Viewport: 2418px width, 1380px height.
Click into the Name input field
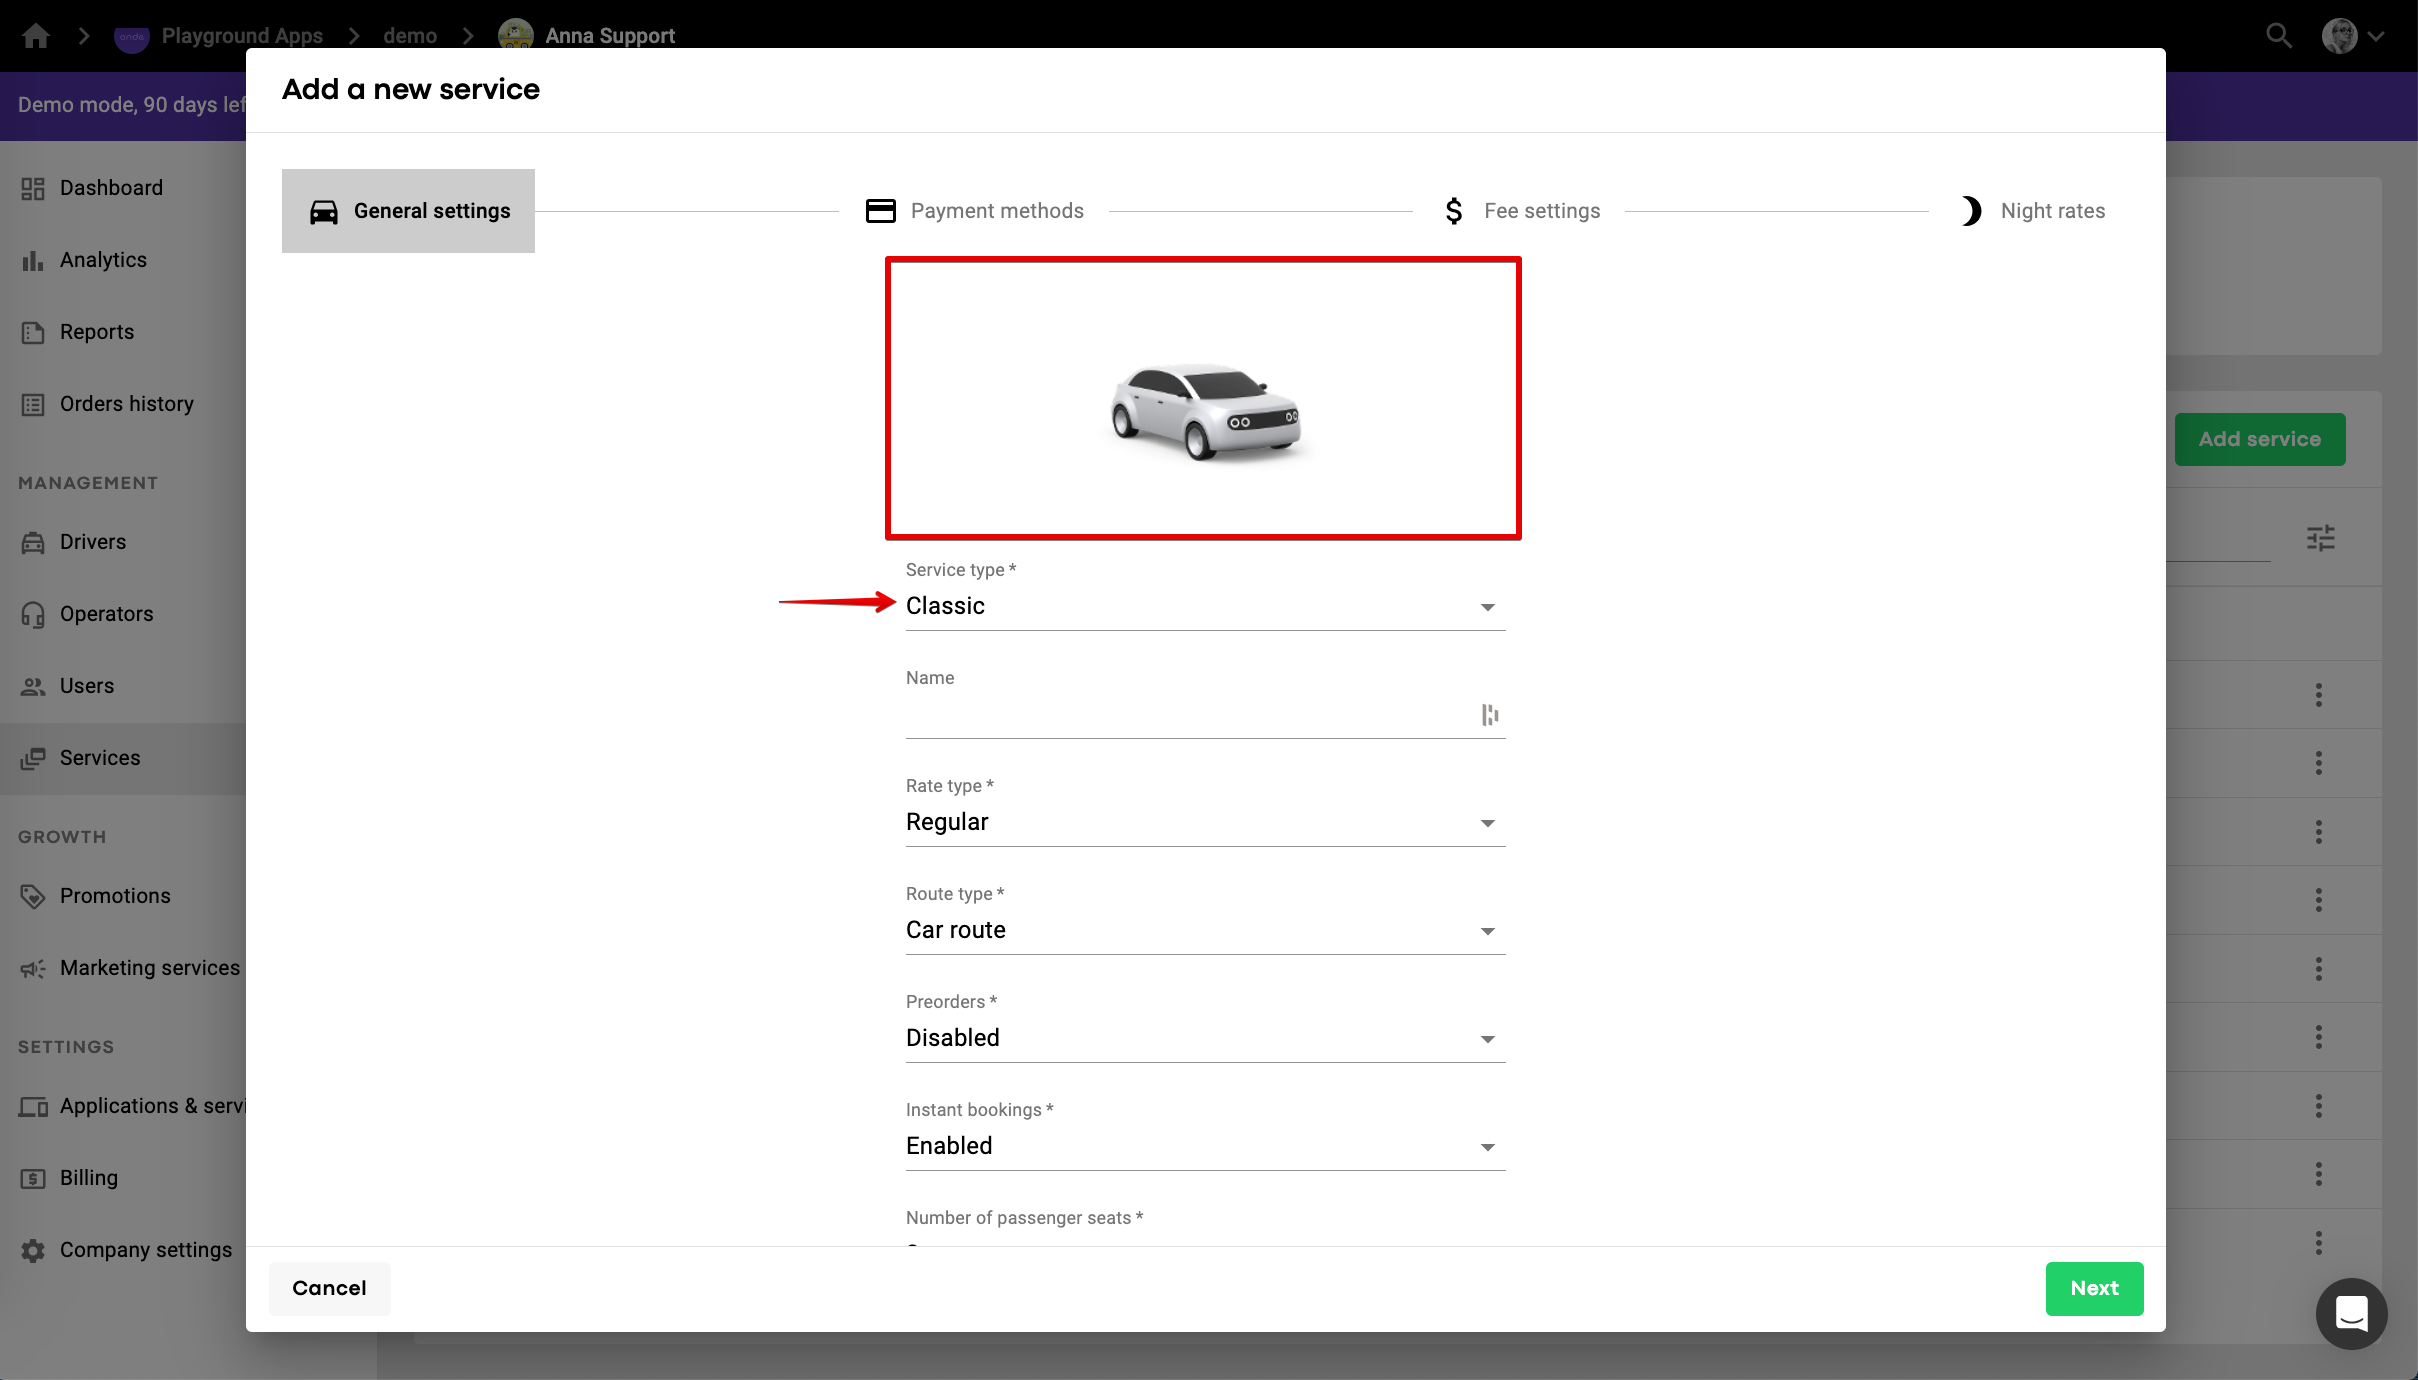click(x=1190, y=715)
